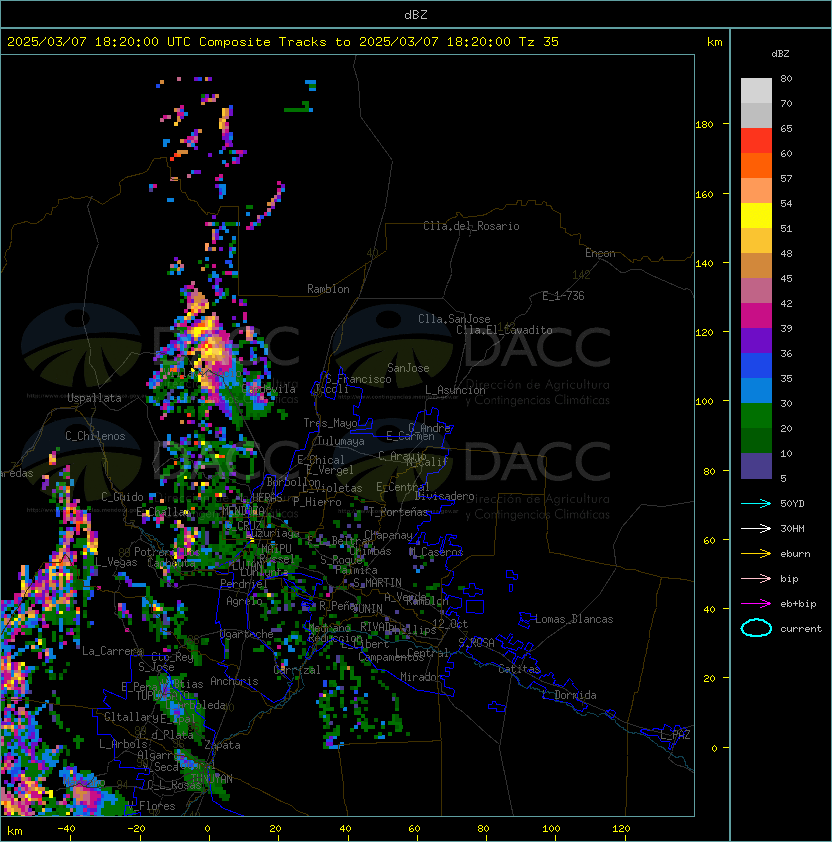The image size is (832, 842).
Task: Select the 'Ramblon' place label on the map
Action: 328,289
